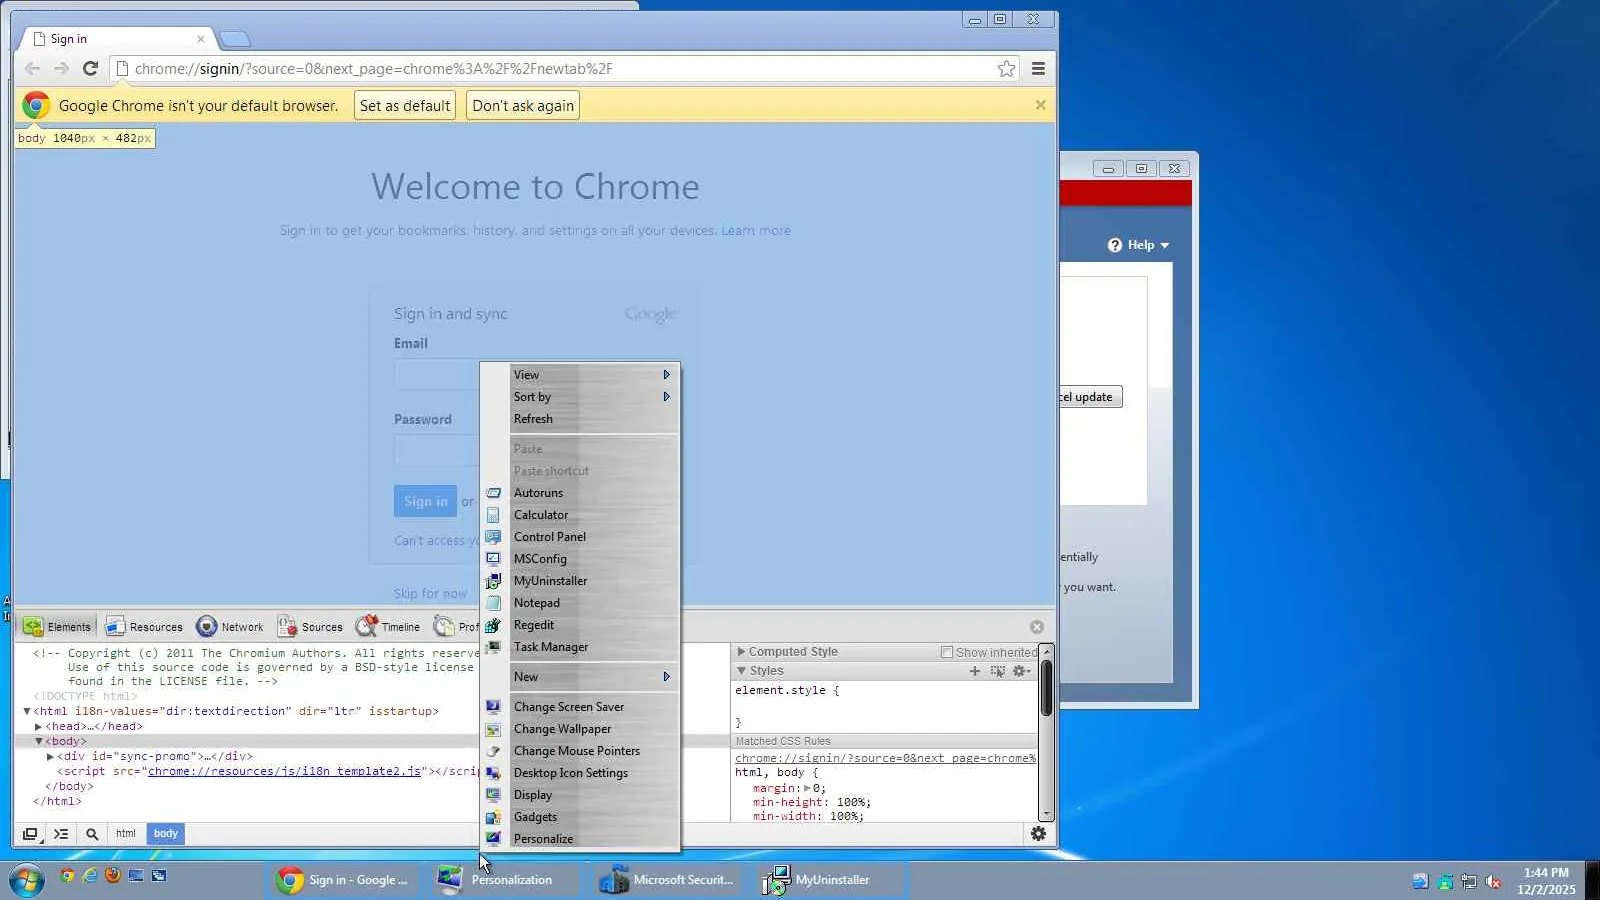Bookmark this page with the star icon
The width and height of the screenshot is (1600, 900).
1006,68
